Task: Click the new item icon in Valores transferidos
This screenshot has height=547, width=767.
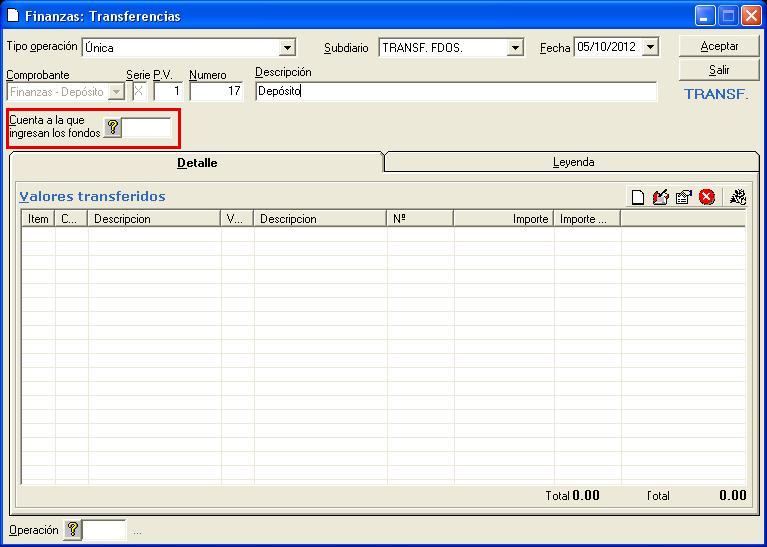Action: [x=637, y=197]
